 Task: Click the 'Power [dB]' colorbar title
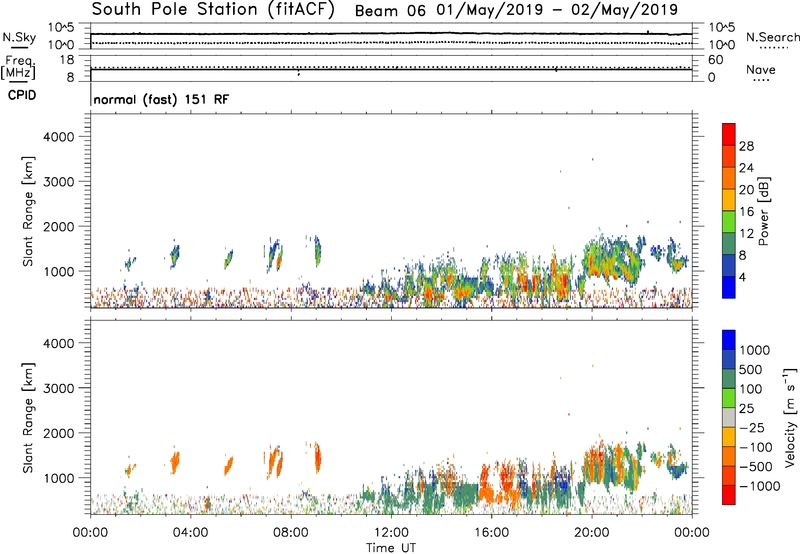[x=763, y=211]
